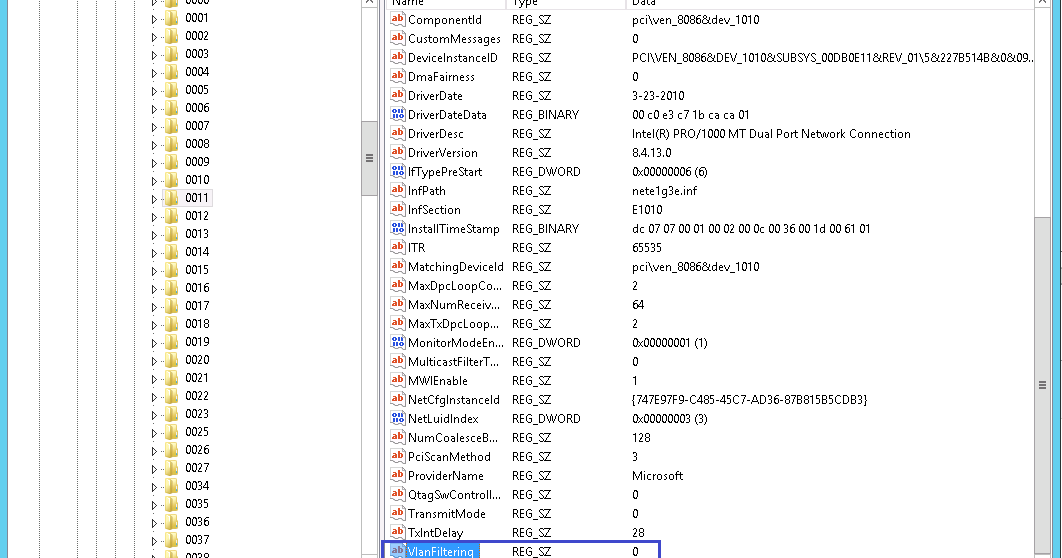Select the DriverVersion value name
The width and height of the screenshot is (1062, 558).
pyautogui.click(x=442, y=152)
